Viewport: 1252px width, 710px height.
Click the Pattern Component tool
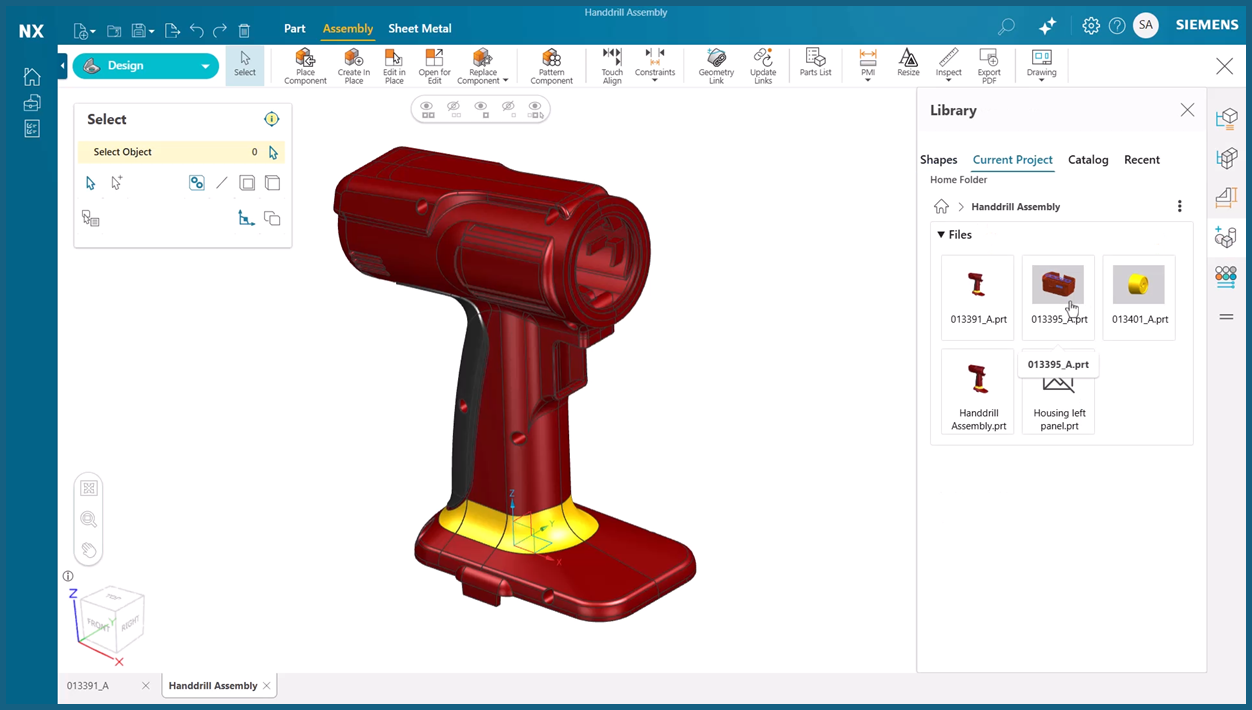pos(551,66)
